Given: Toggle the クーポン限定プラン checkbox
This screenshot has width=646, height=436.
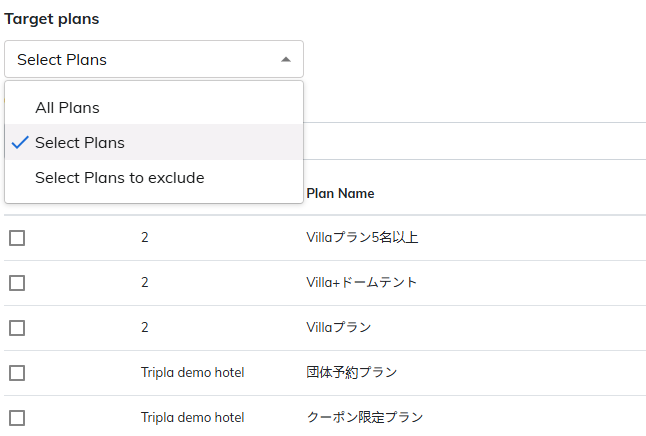Looking at the screenshot, I should 17,418.
